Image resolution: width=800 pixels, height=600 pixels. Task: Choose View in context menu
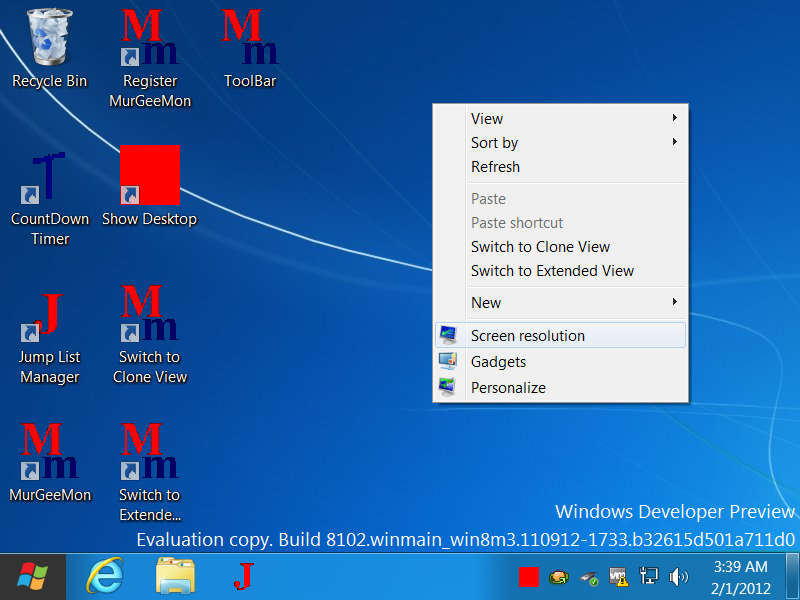(x=560, y=118)
